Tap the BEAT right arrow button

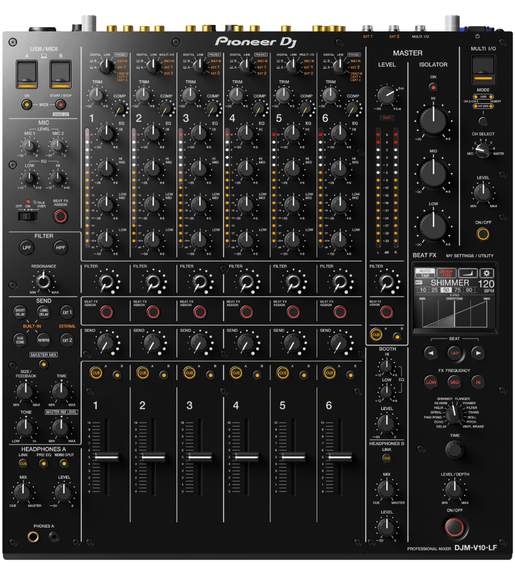[478, 353]
